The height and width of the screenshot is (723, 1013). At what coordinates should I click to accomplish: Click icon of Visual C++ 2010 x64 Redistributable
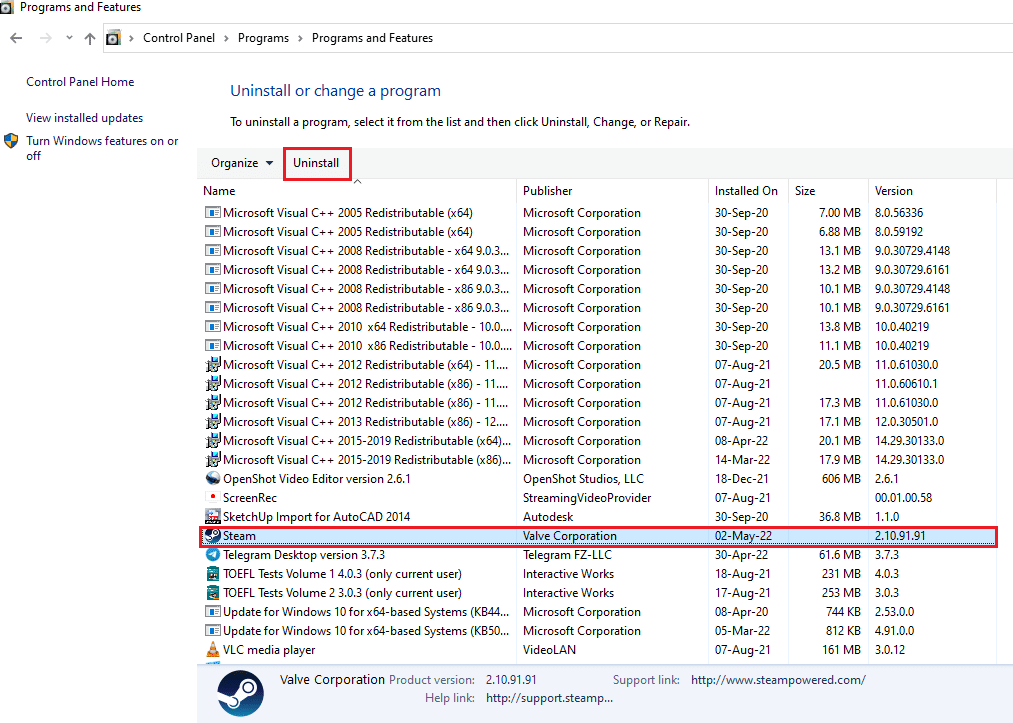213,326
